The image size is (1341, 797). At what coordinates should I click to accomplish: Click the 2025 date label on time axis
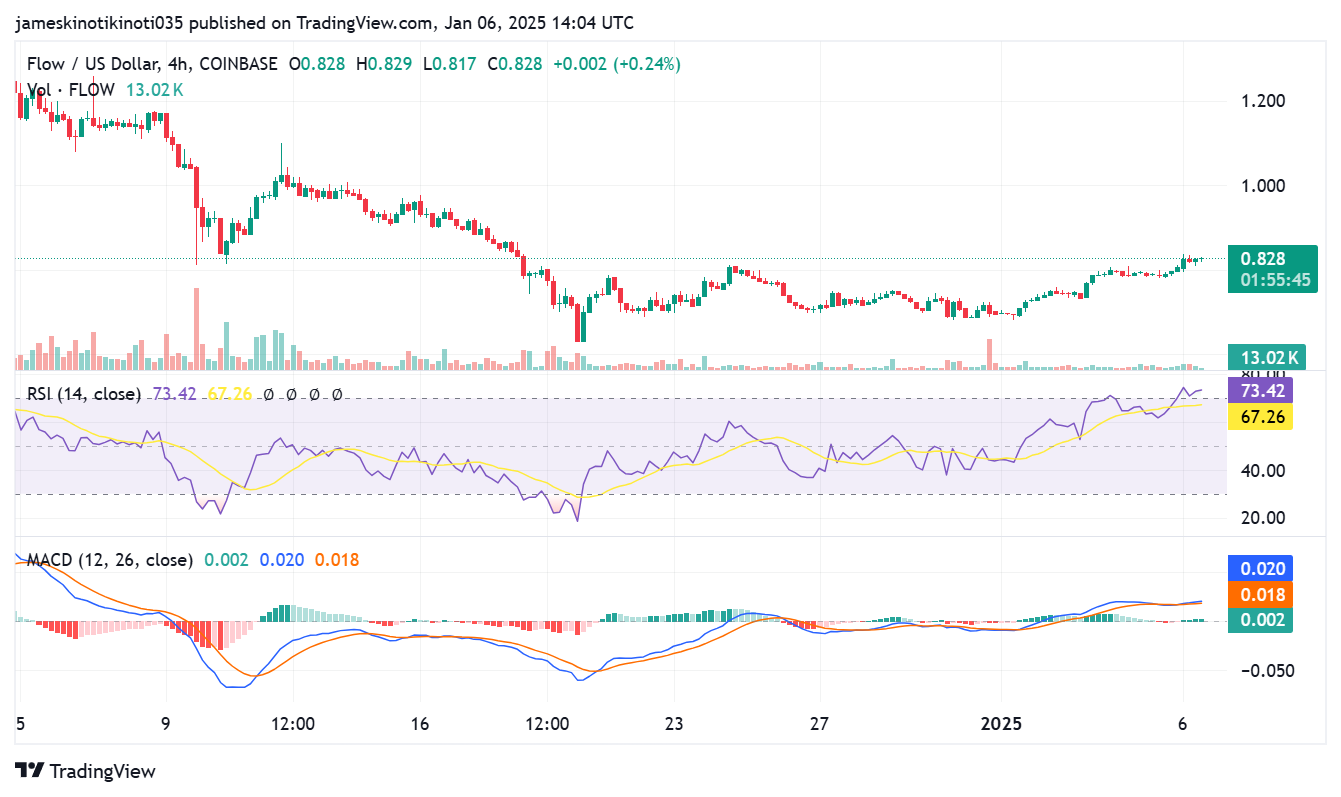click(x=1001, y=723)
